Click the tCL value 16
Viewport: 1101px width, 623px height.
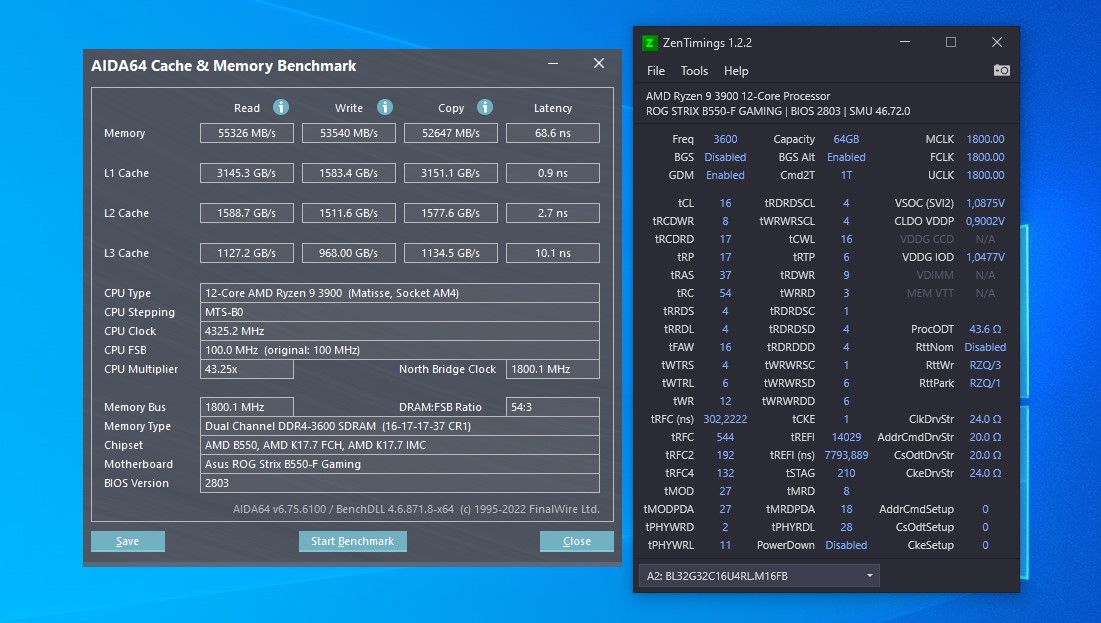(725, 203)
